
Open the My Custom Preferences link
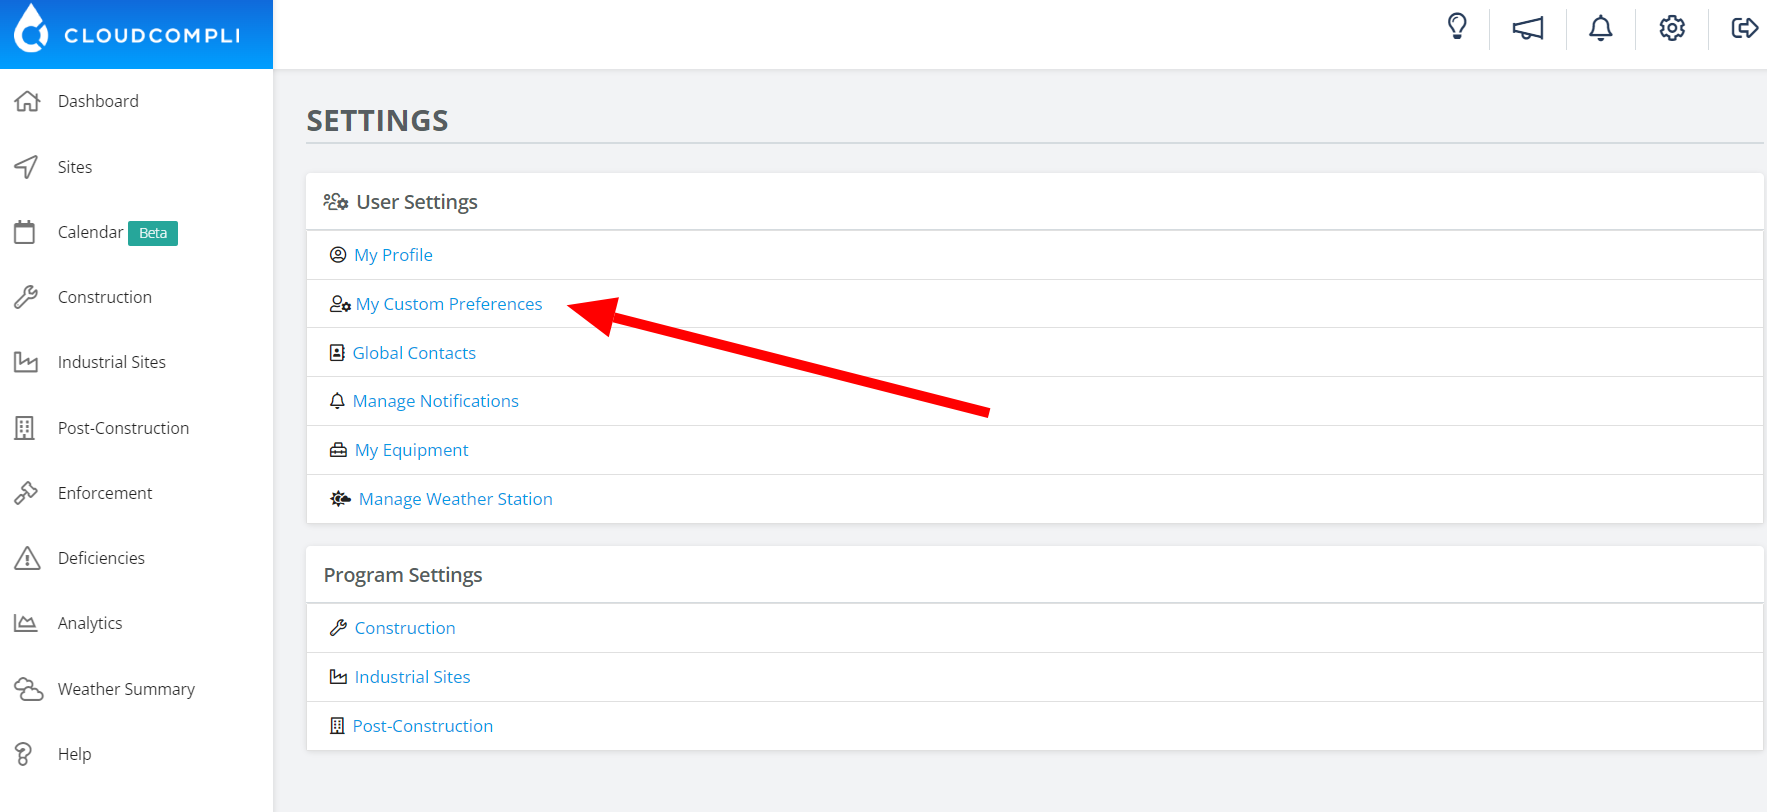tap(449, 304)
